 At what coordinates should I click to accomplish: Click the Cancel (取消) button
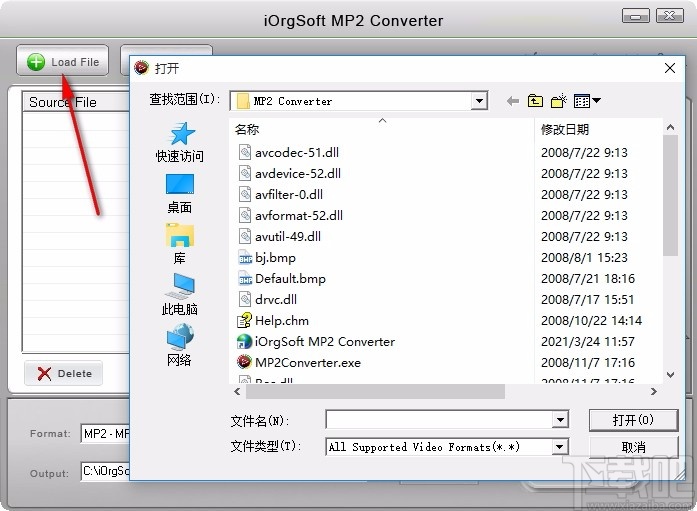pyautogui.click(x=633, y=447)
